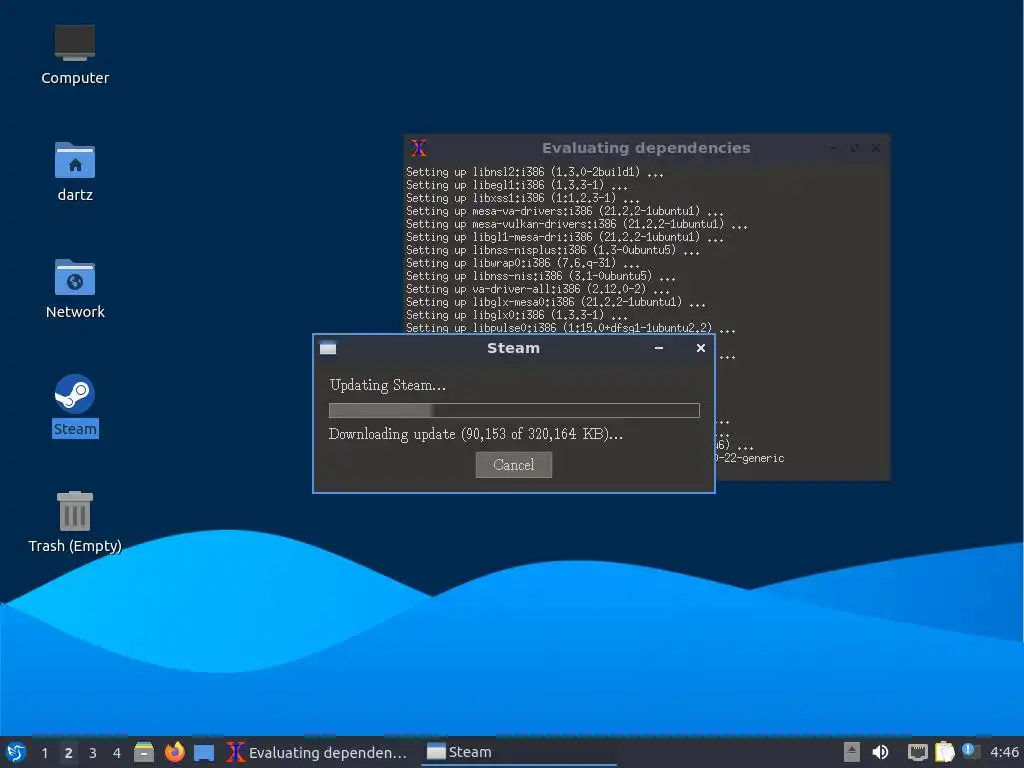This screenshot has height=768, width=1024.
Task: Click the Steam update progress bar
Action: [x=514, y=410]
